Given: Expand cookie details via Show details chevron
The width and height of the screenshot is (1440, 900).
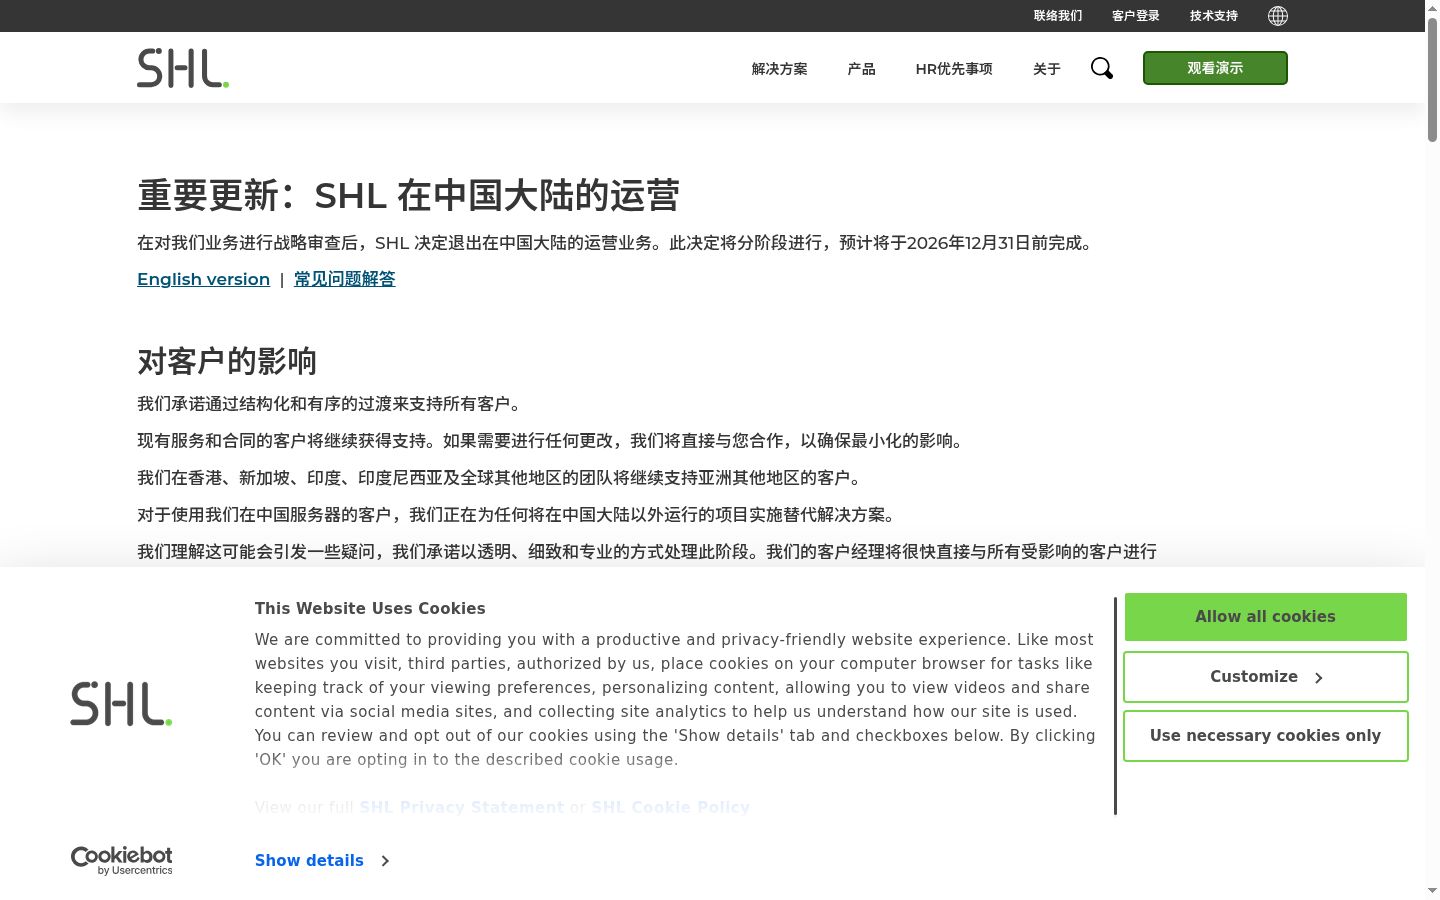Looking at the screenshot, I should pos(385,861).
